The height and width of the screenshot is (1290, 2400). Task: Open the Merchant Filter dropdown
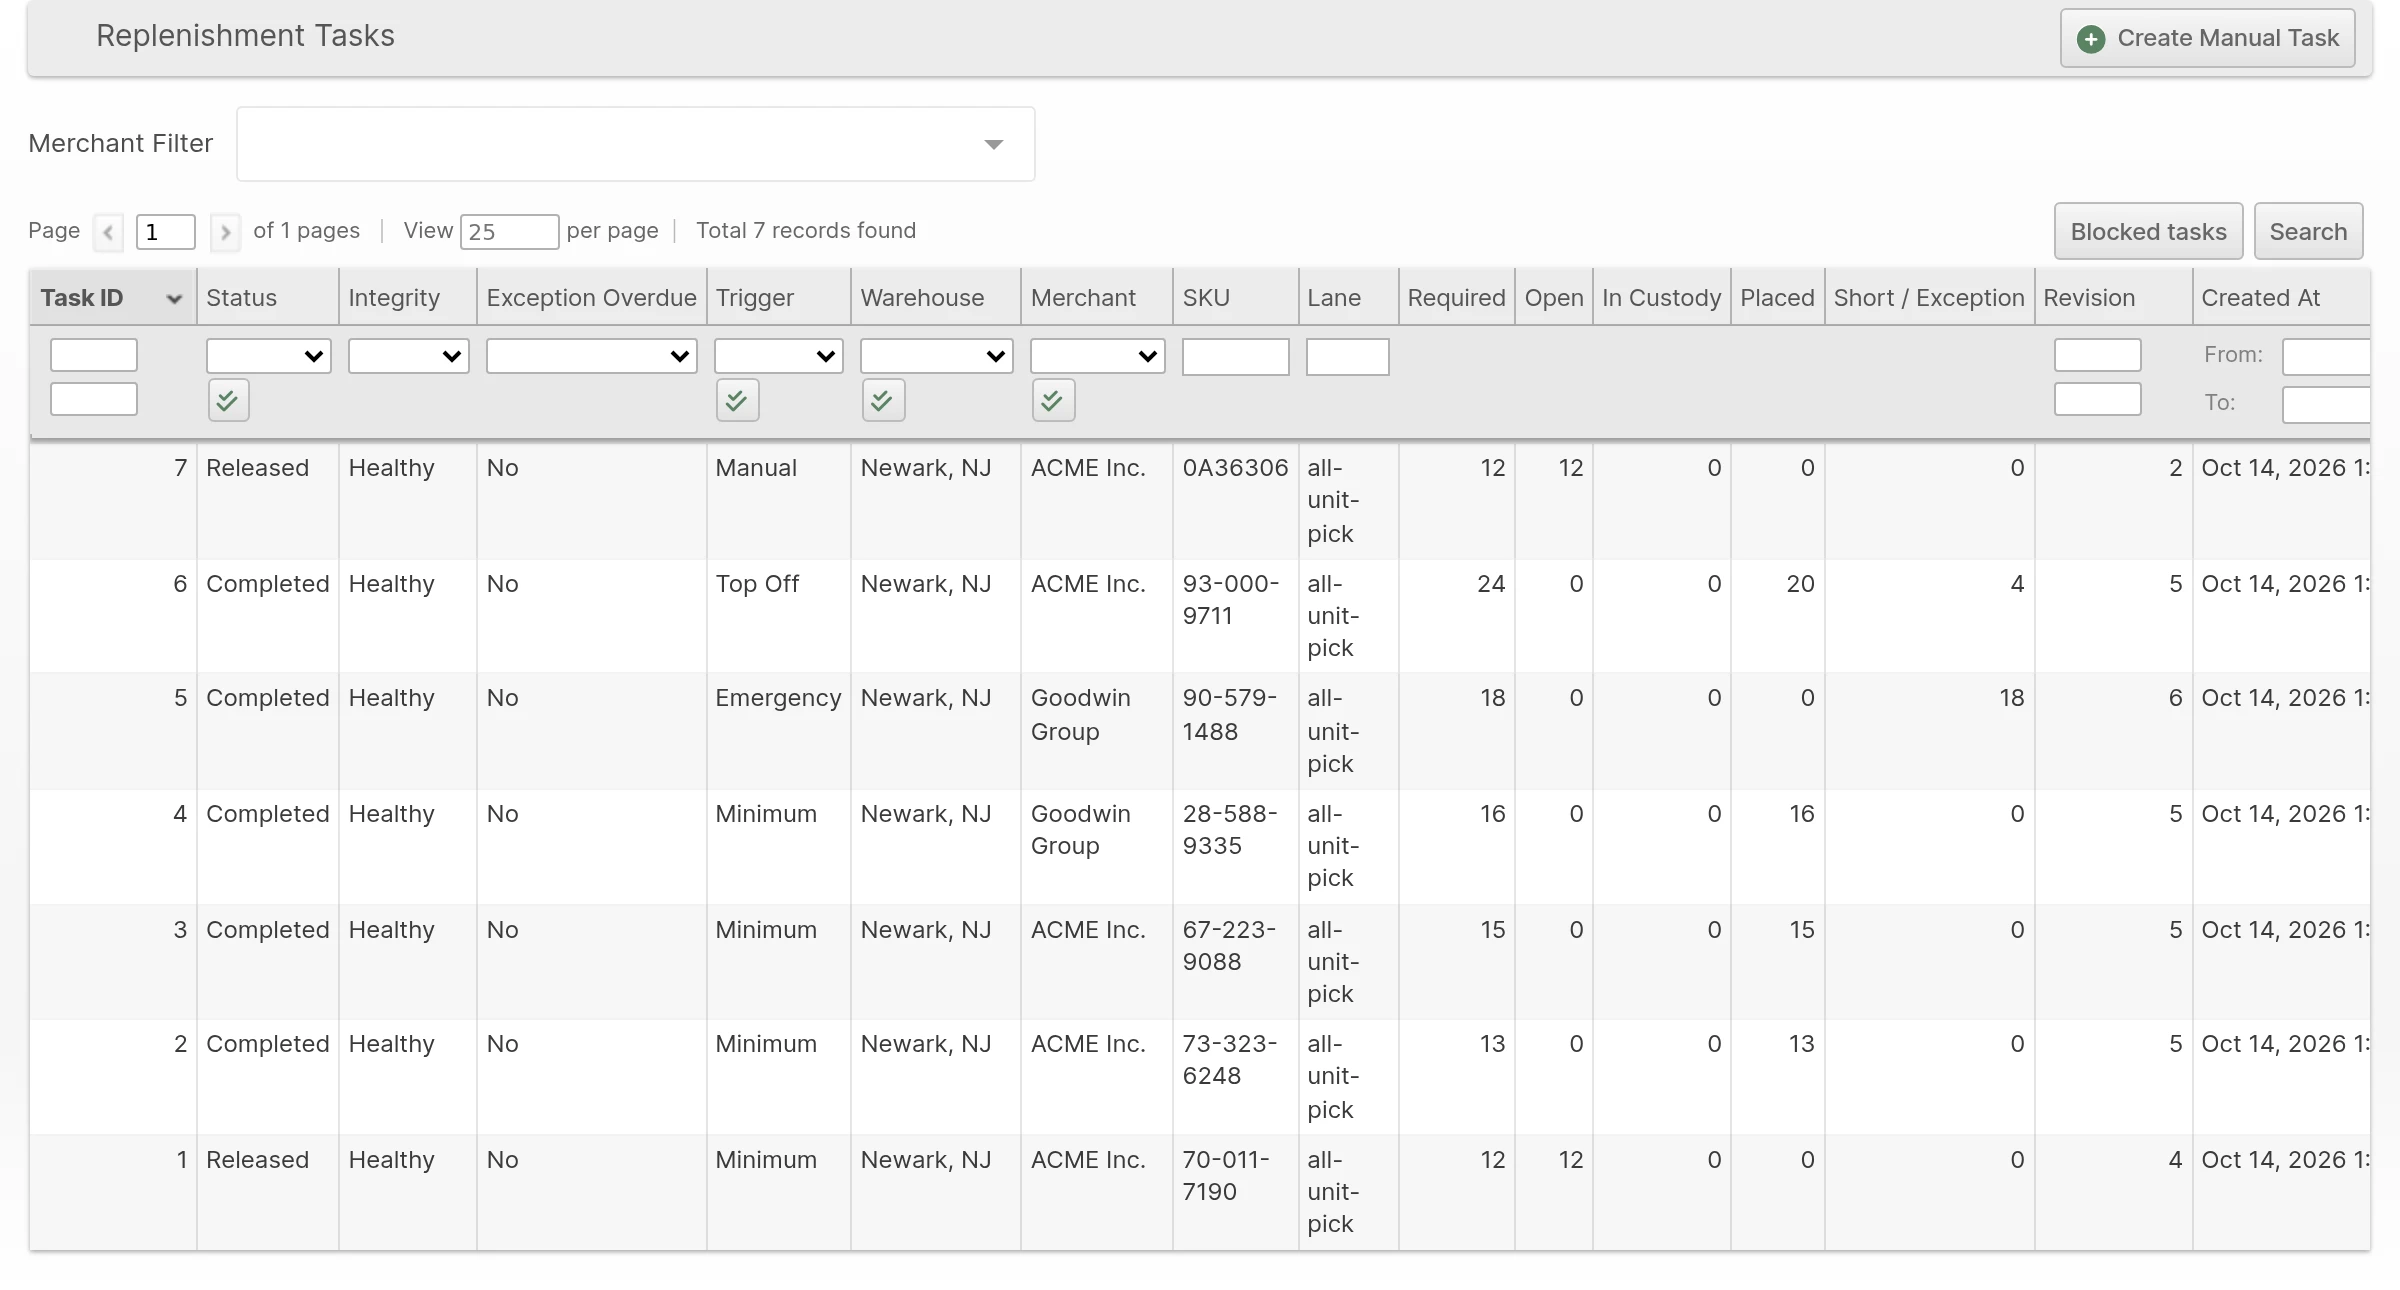pyautogui.click(x=635, y=144)
